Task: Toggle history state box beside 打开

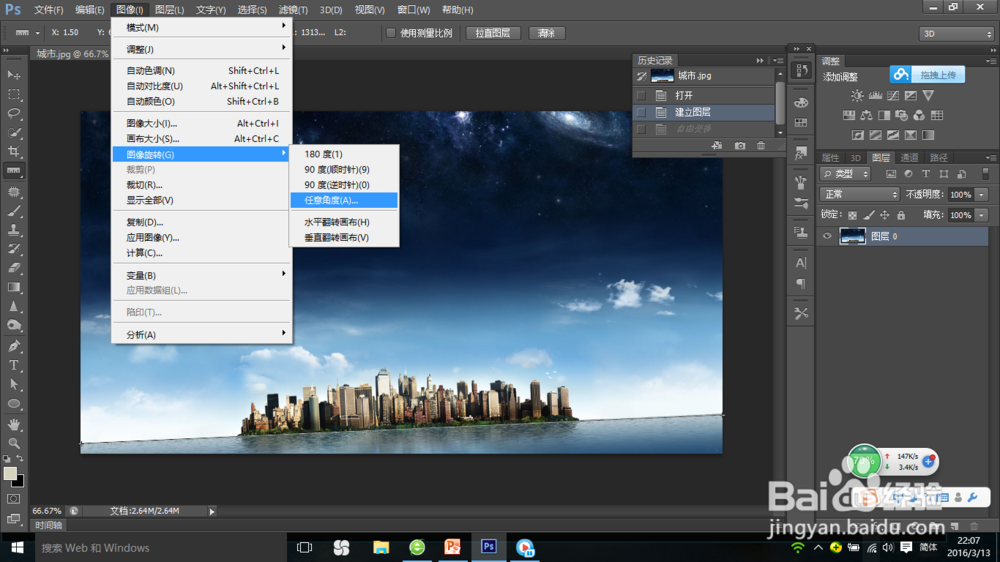Action: pos(641,96)
